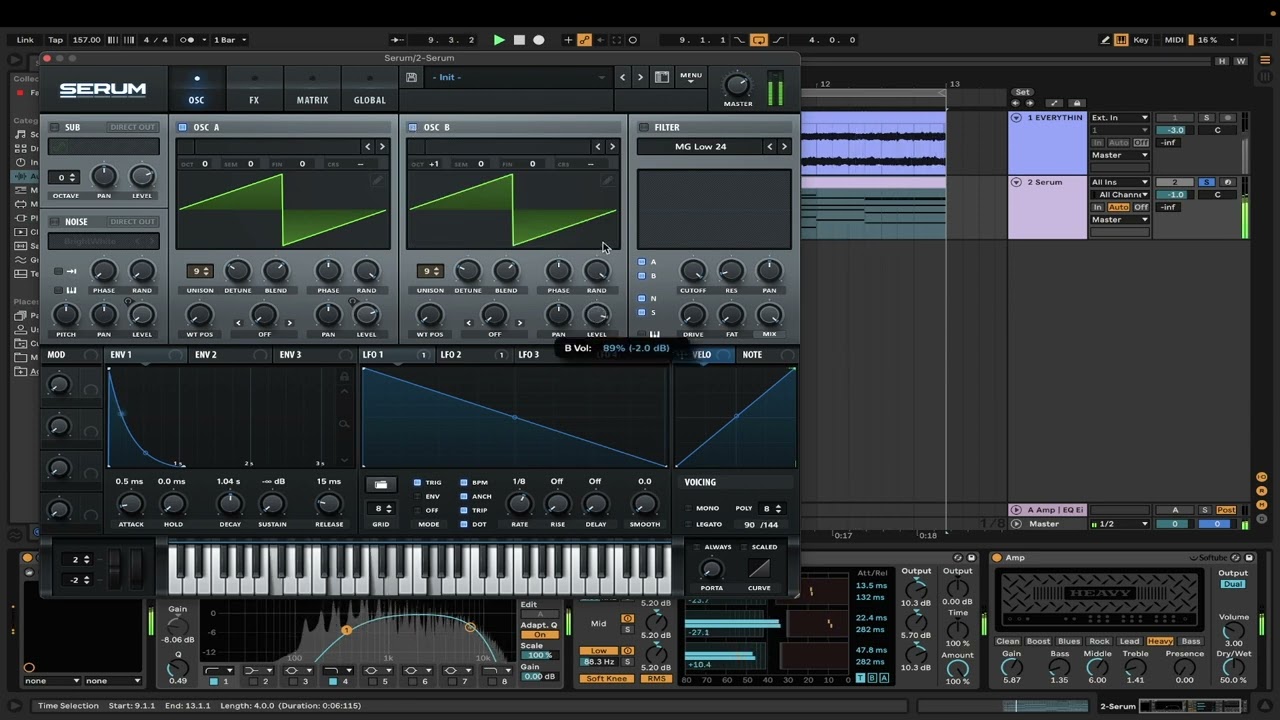Enable Key map mode
Image resolution: width=1280 pixels, height=720 pixels.
coord(1141,40)
